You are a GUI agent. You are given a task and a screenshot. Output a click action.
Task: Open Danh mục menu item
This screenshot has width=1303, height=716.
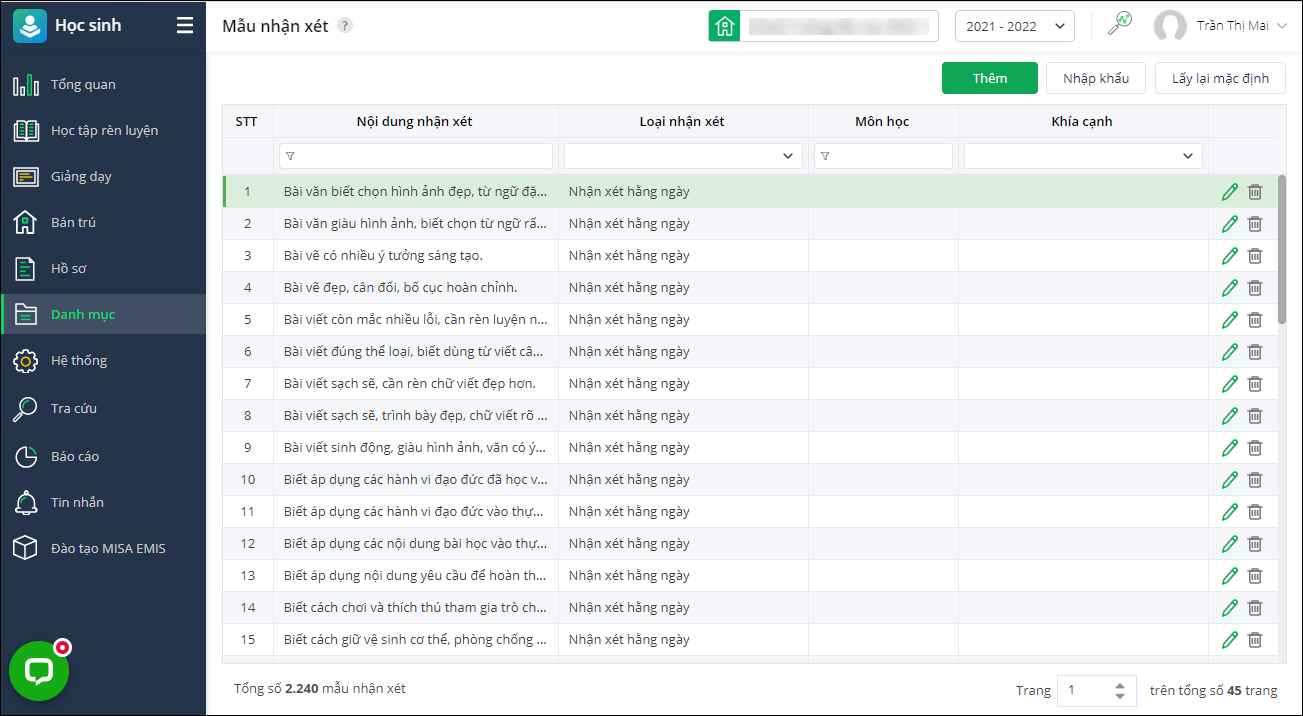coord(103,314)
